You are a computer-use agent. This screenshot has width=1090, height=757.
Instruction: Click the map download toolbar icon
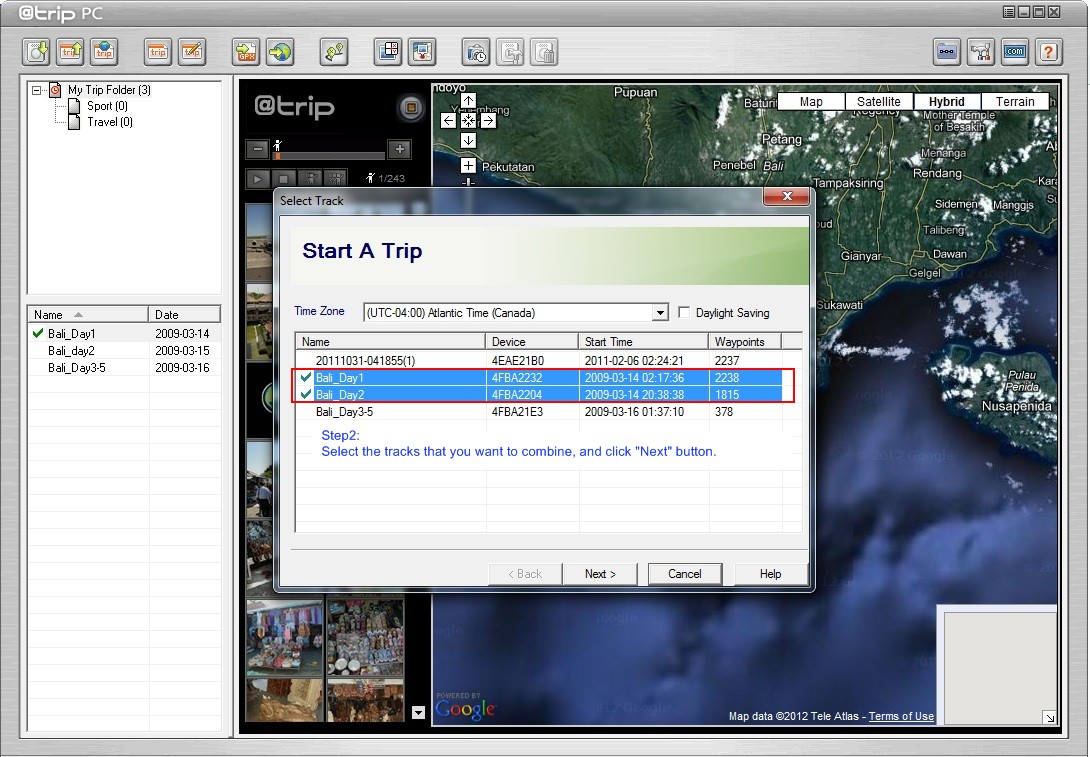[x=422, y=52]
